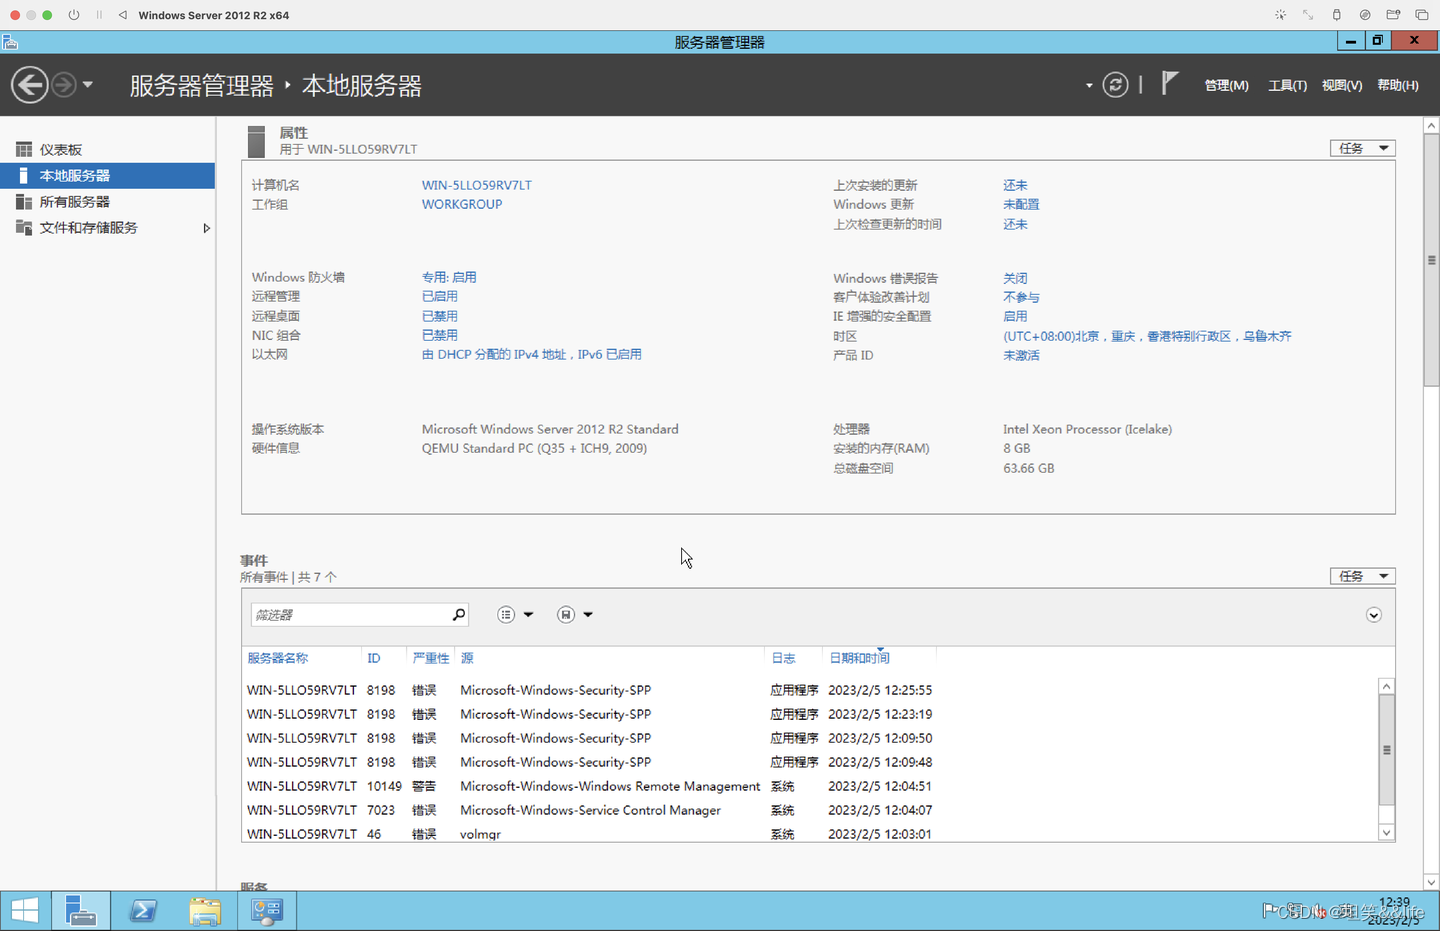Open the 视图(V) menu
Screen dimensions: 1440x931
[x=1342, y=86]
